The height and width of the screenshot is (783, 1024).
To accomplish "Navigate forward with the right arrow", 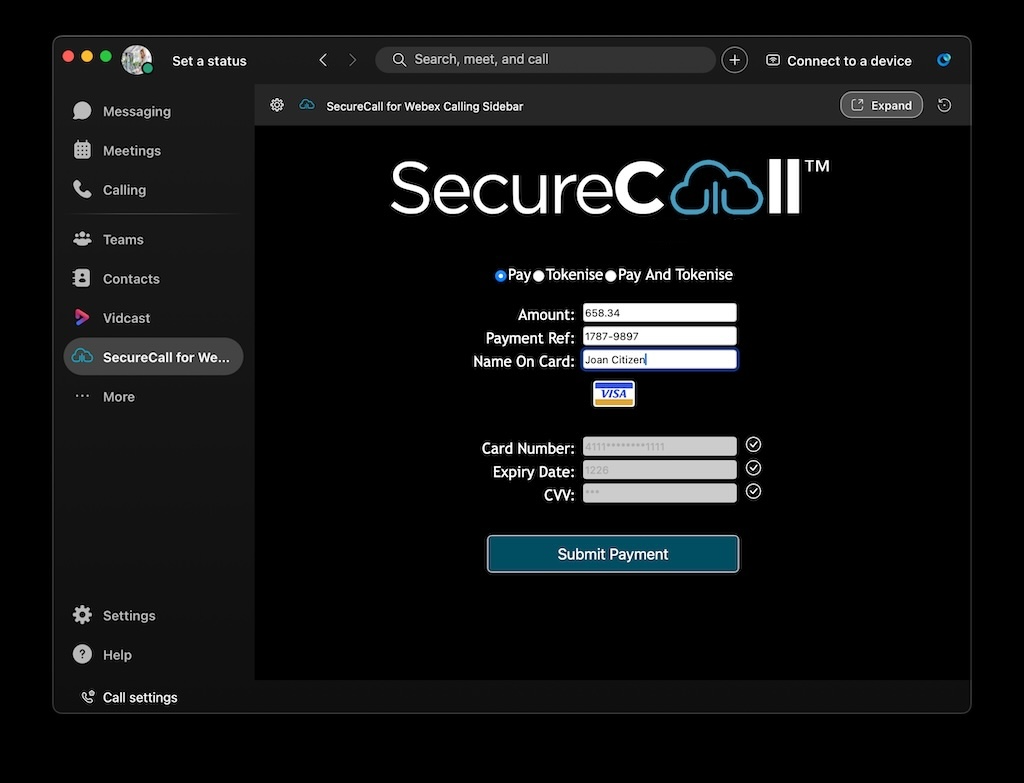I will [x=353, y=60].
